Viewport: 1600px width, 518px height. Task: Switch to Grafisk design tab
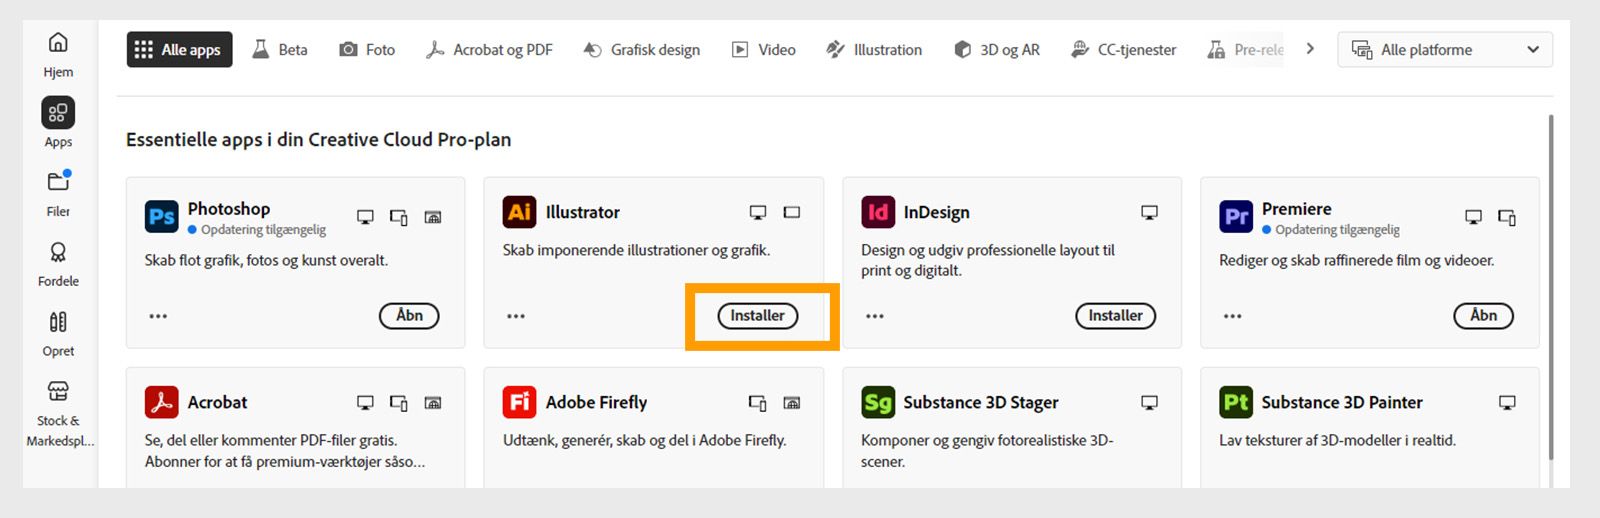pyautogui.click(x=641, y=50)
